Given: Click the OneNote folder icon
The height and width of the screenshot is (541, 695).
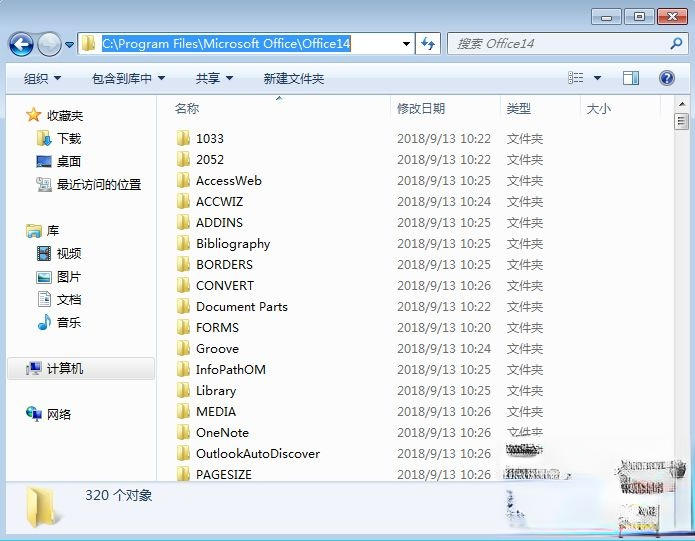Looking at the screenshot, I should pyautogui.click(x=183, y=432).
